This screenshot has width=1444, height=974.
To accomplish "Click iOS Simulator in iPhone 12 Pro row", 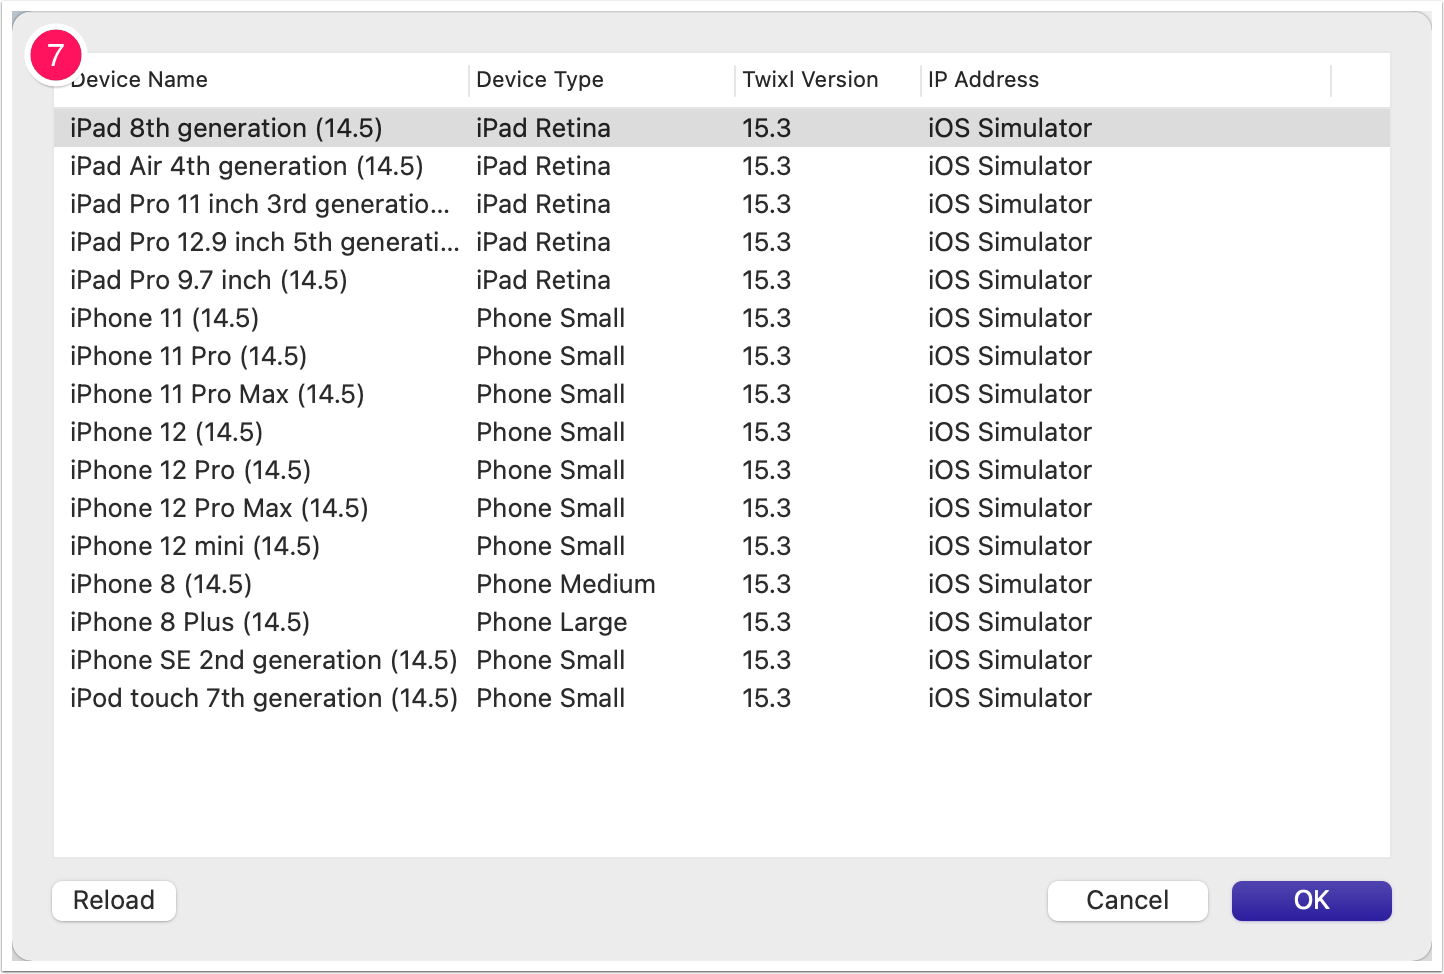I will pos(1010,470).
